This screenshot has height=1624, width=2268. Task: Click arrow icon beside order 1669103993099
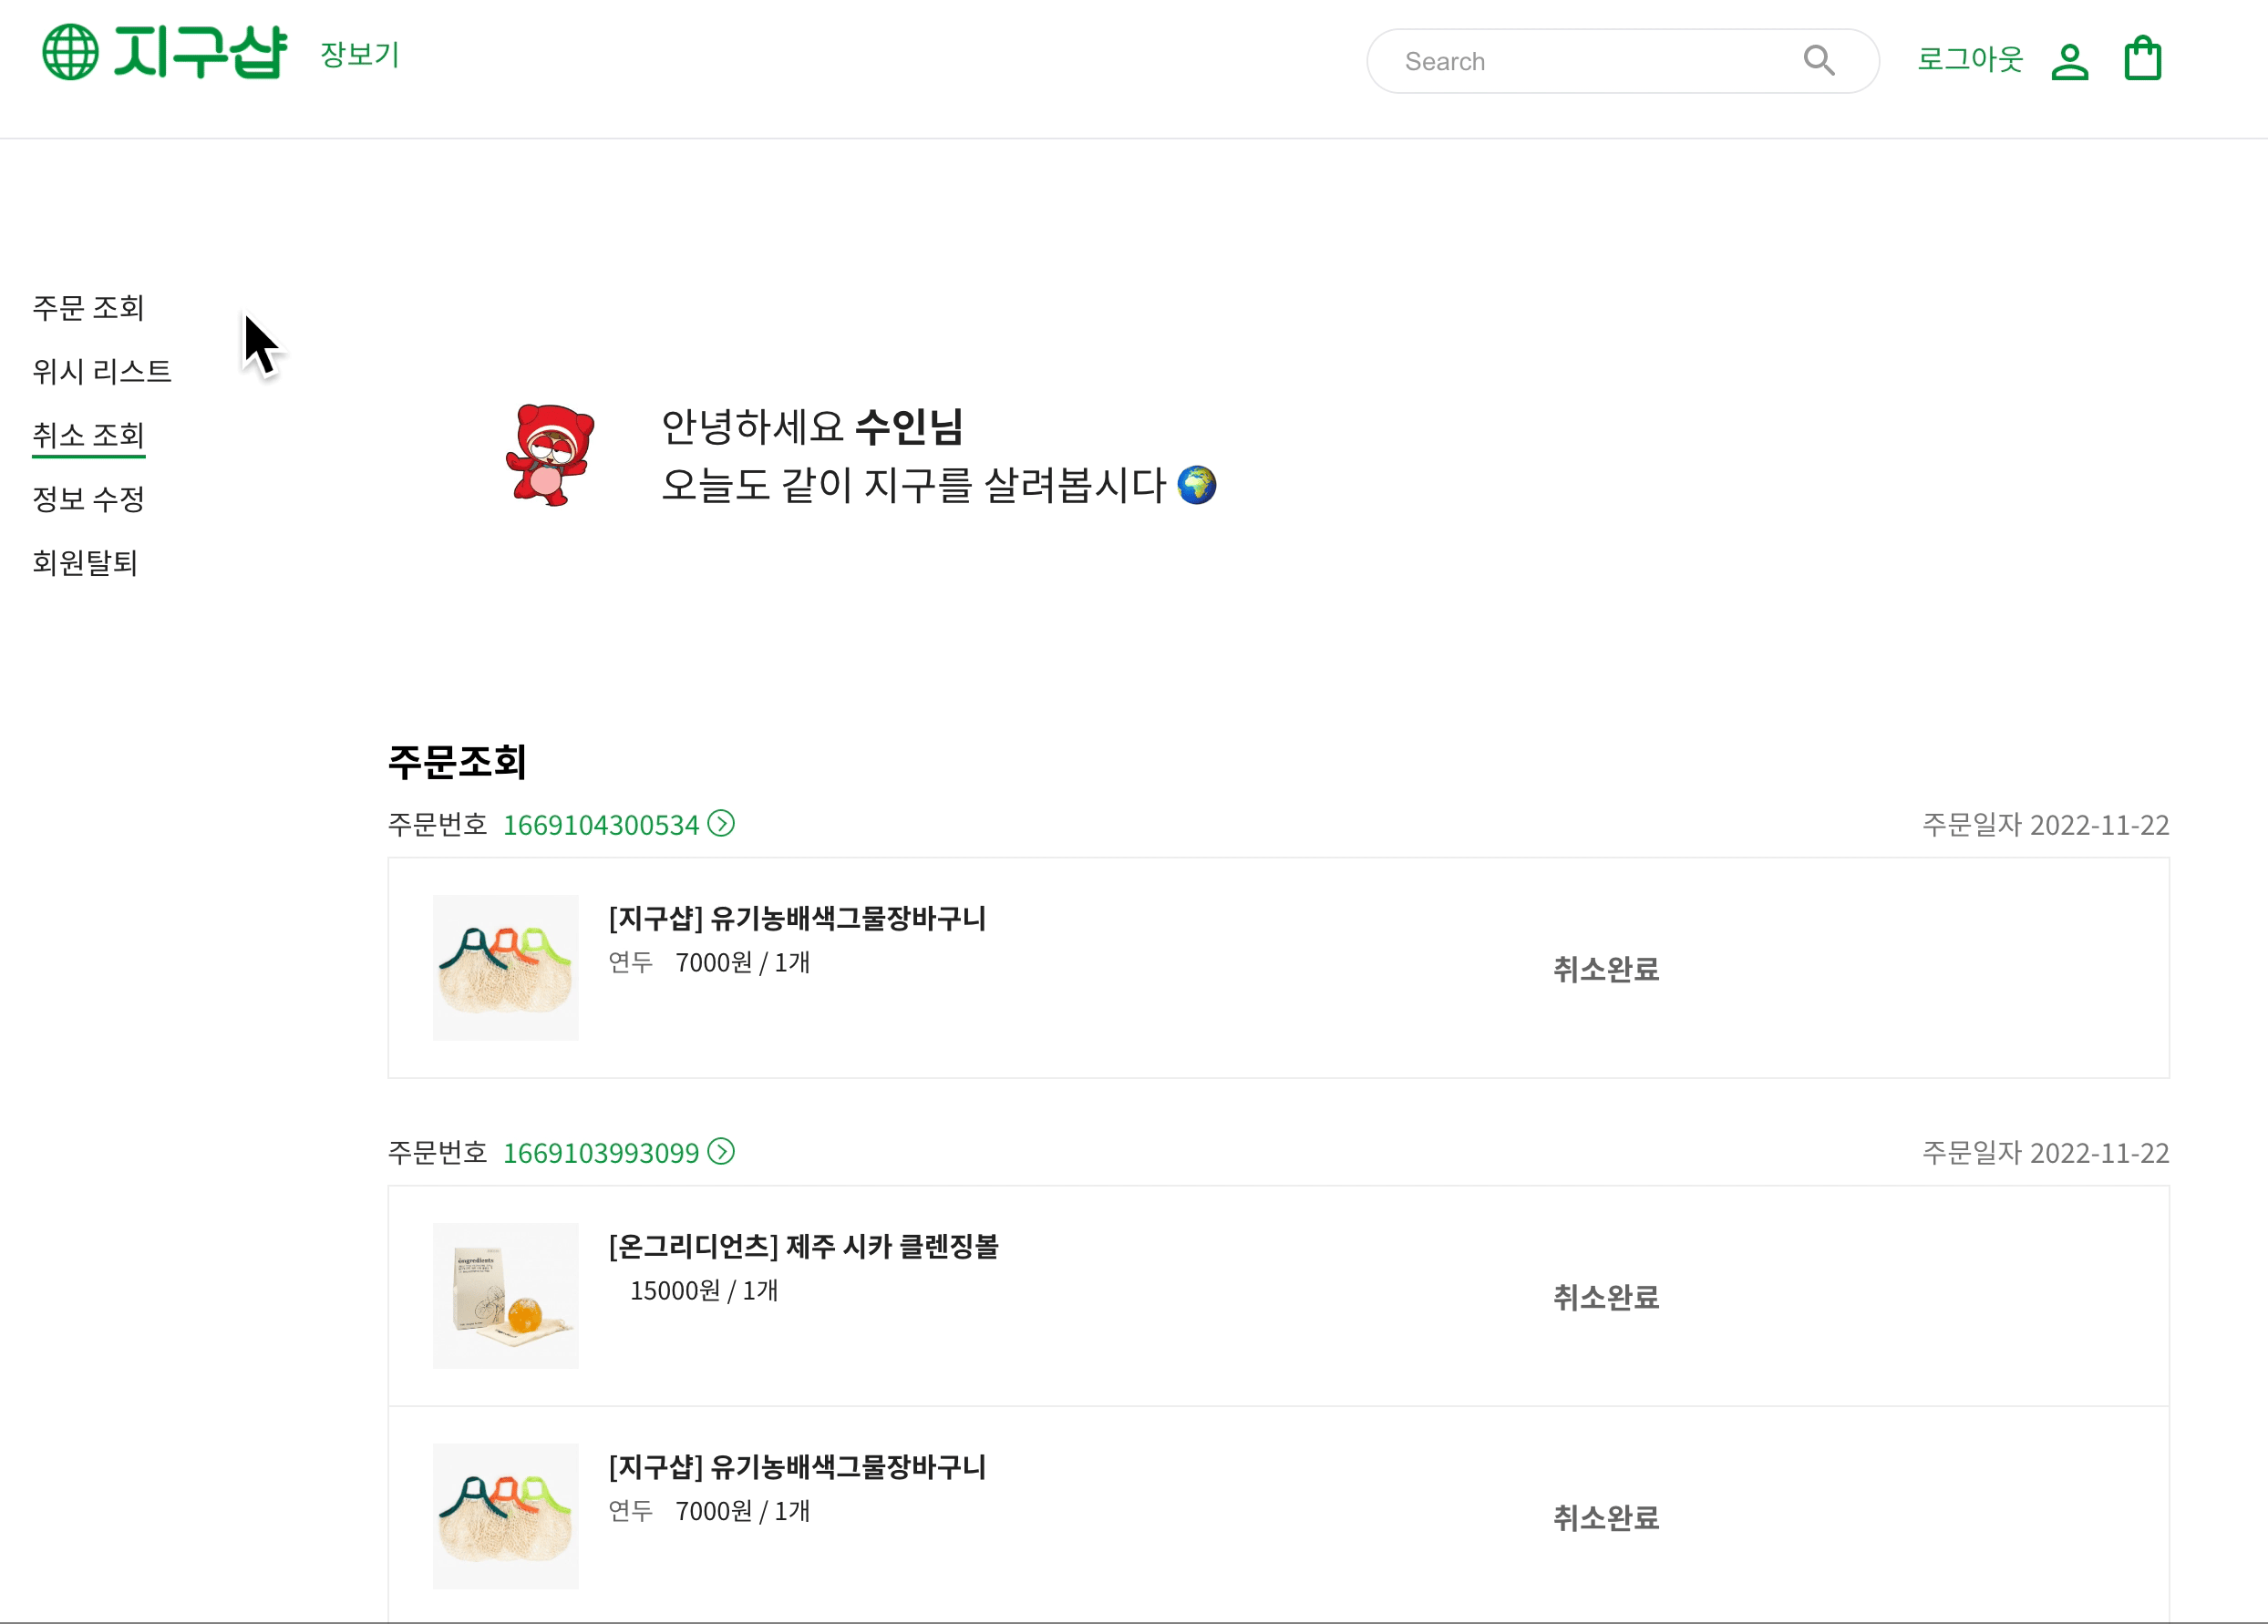(x=721, y=1151)
